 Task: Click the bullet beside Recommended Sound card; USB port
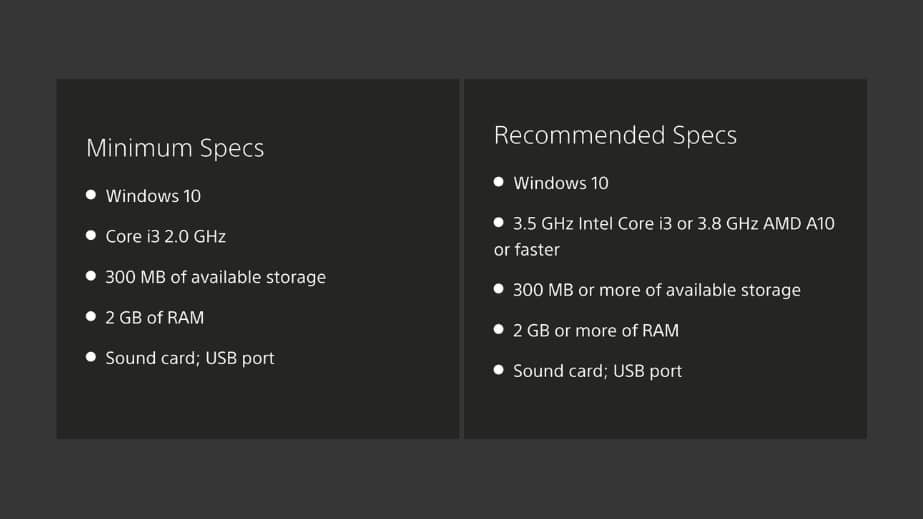click(x=499, y=370)
